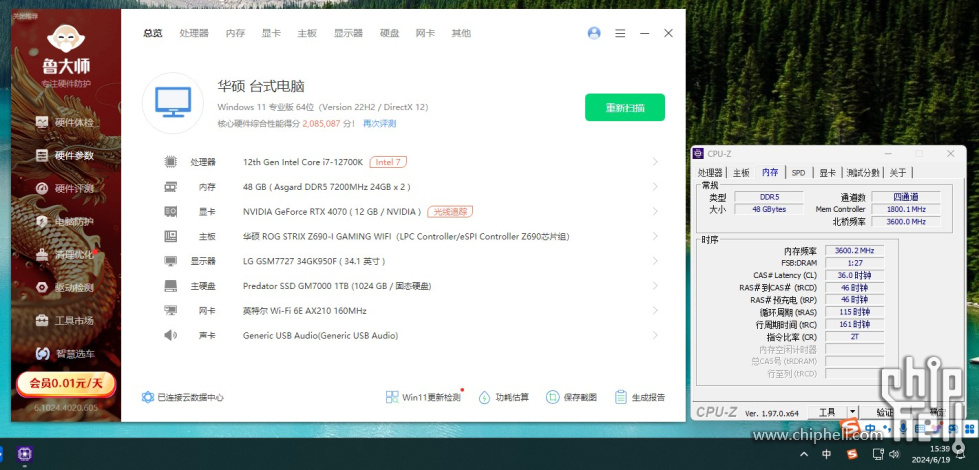The image size is (979, 470).
Task: Expand the 声卡 USB Audio row chevron
Action: tap(655, 335)
